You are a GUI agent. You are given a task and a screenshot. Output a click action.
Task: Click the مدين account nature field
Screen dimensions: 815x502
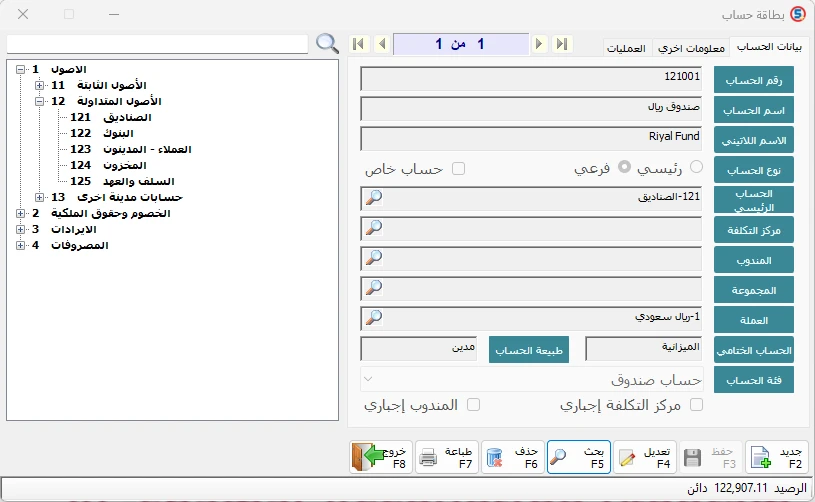tap(418, 349)
